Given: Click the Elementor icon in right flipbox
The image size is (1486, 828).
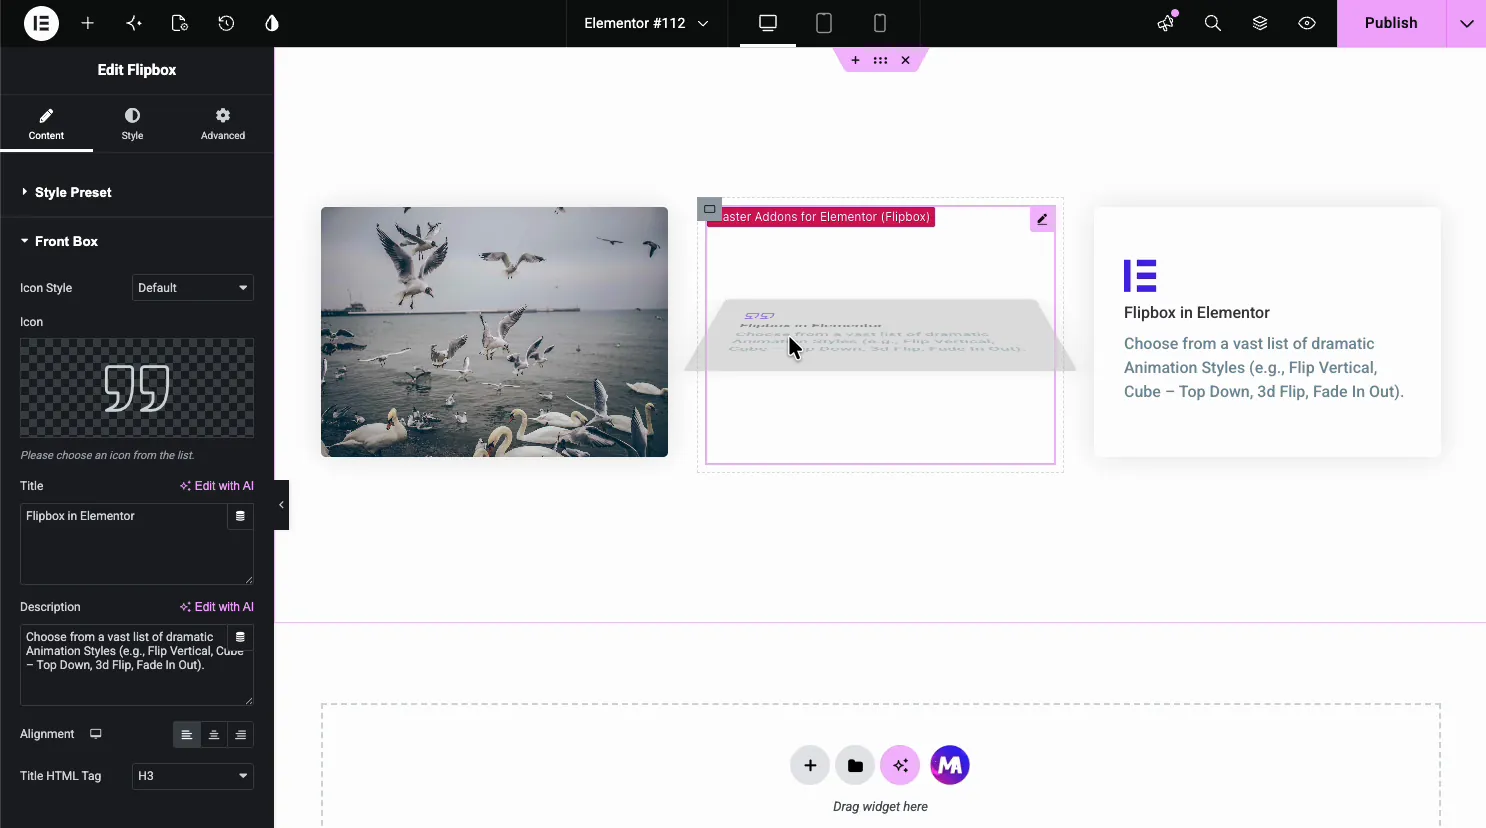Looking at the screenshot, I should (1140, 275).
